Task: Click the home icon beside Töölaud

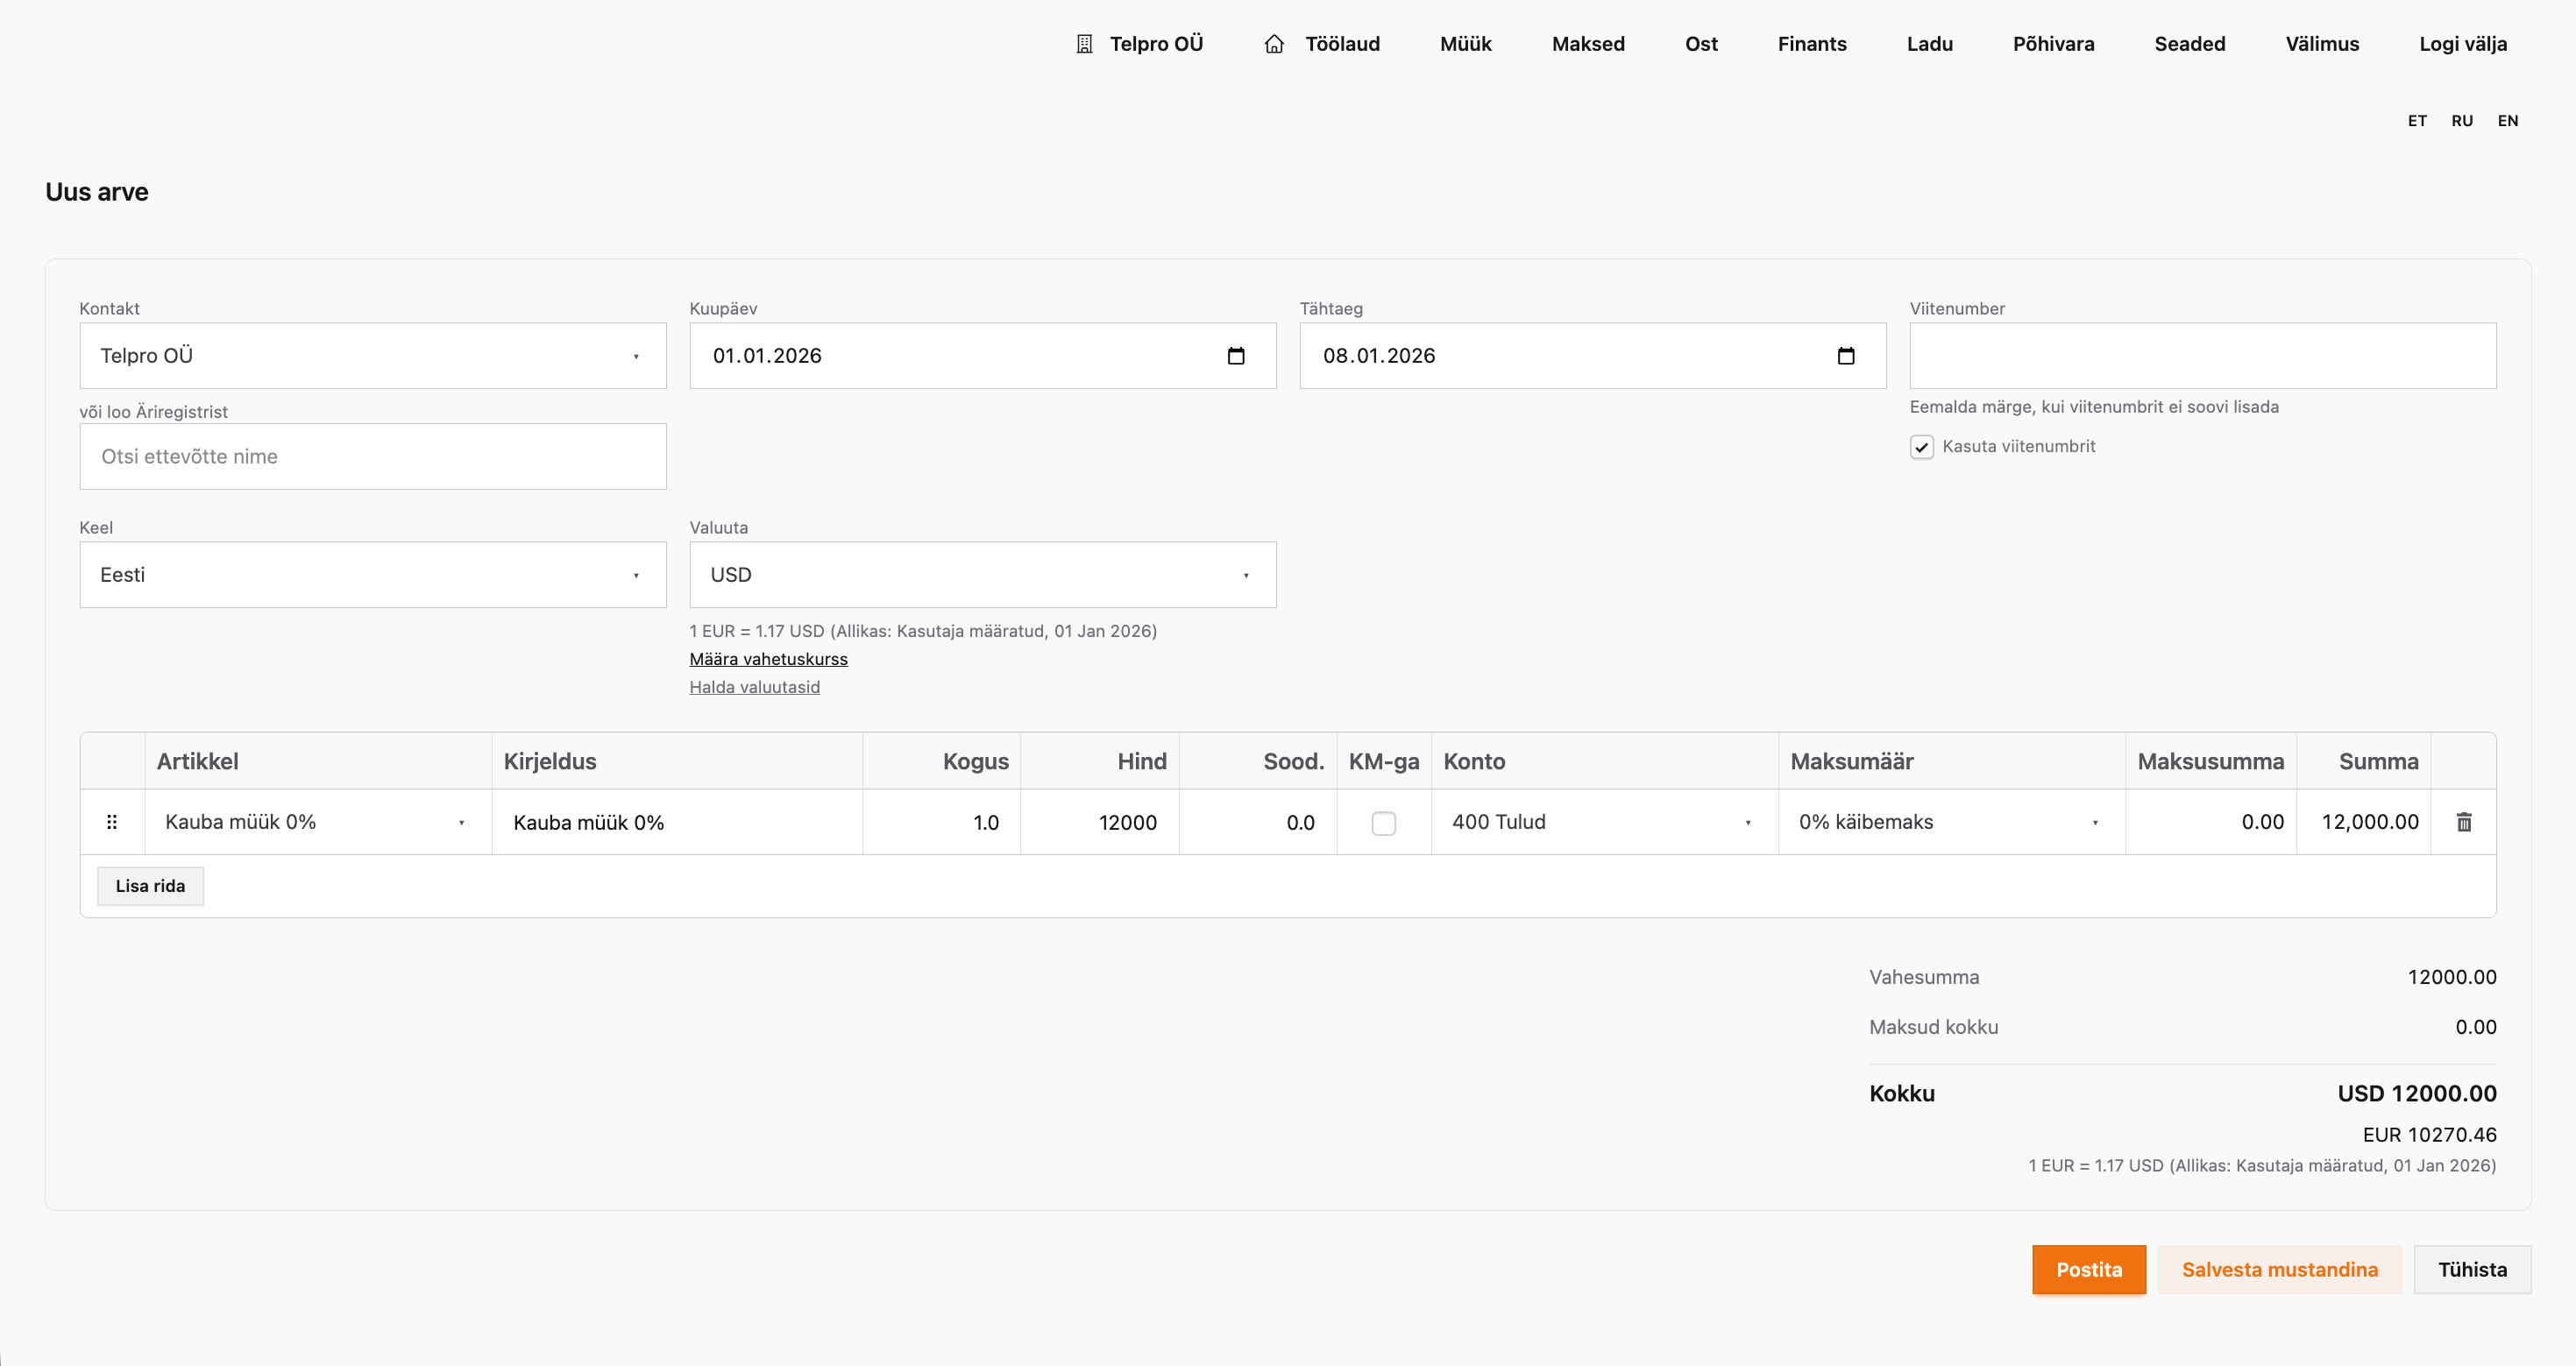Action: [1274, 44]
